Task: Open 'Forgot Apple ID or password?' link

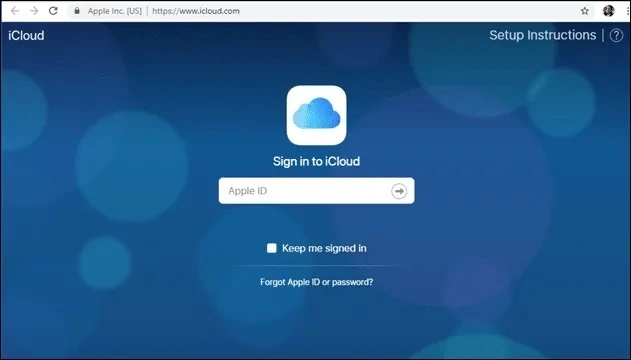Action: 316,282
